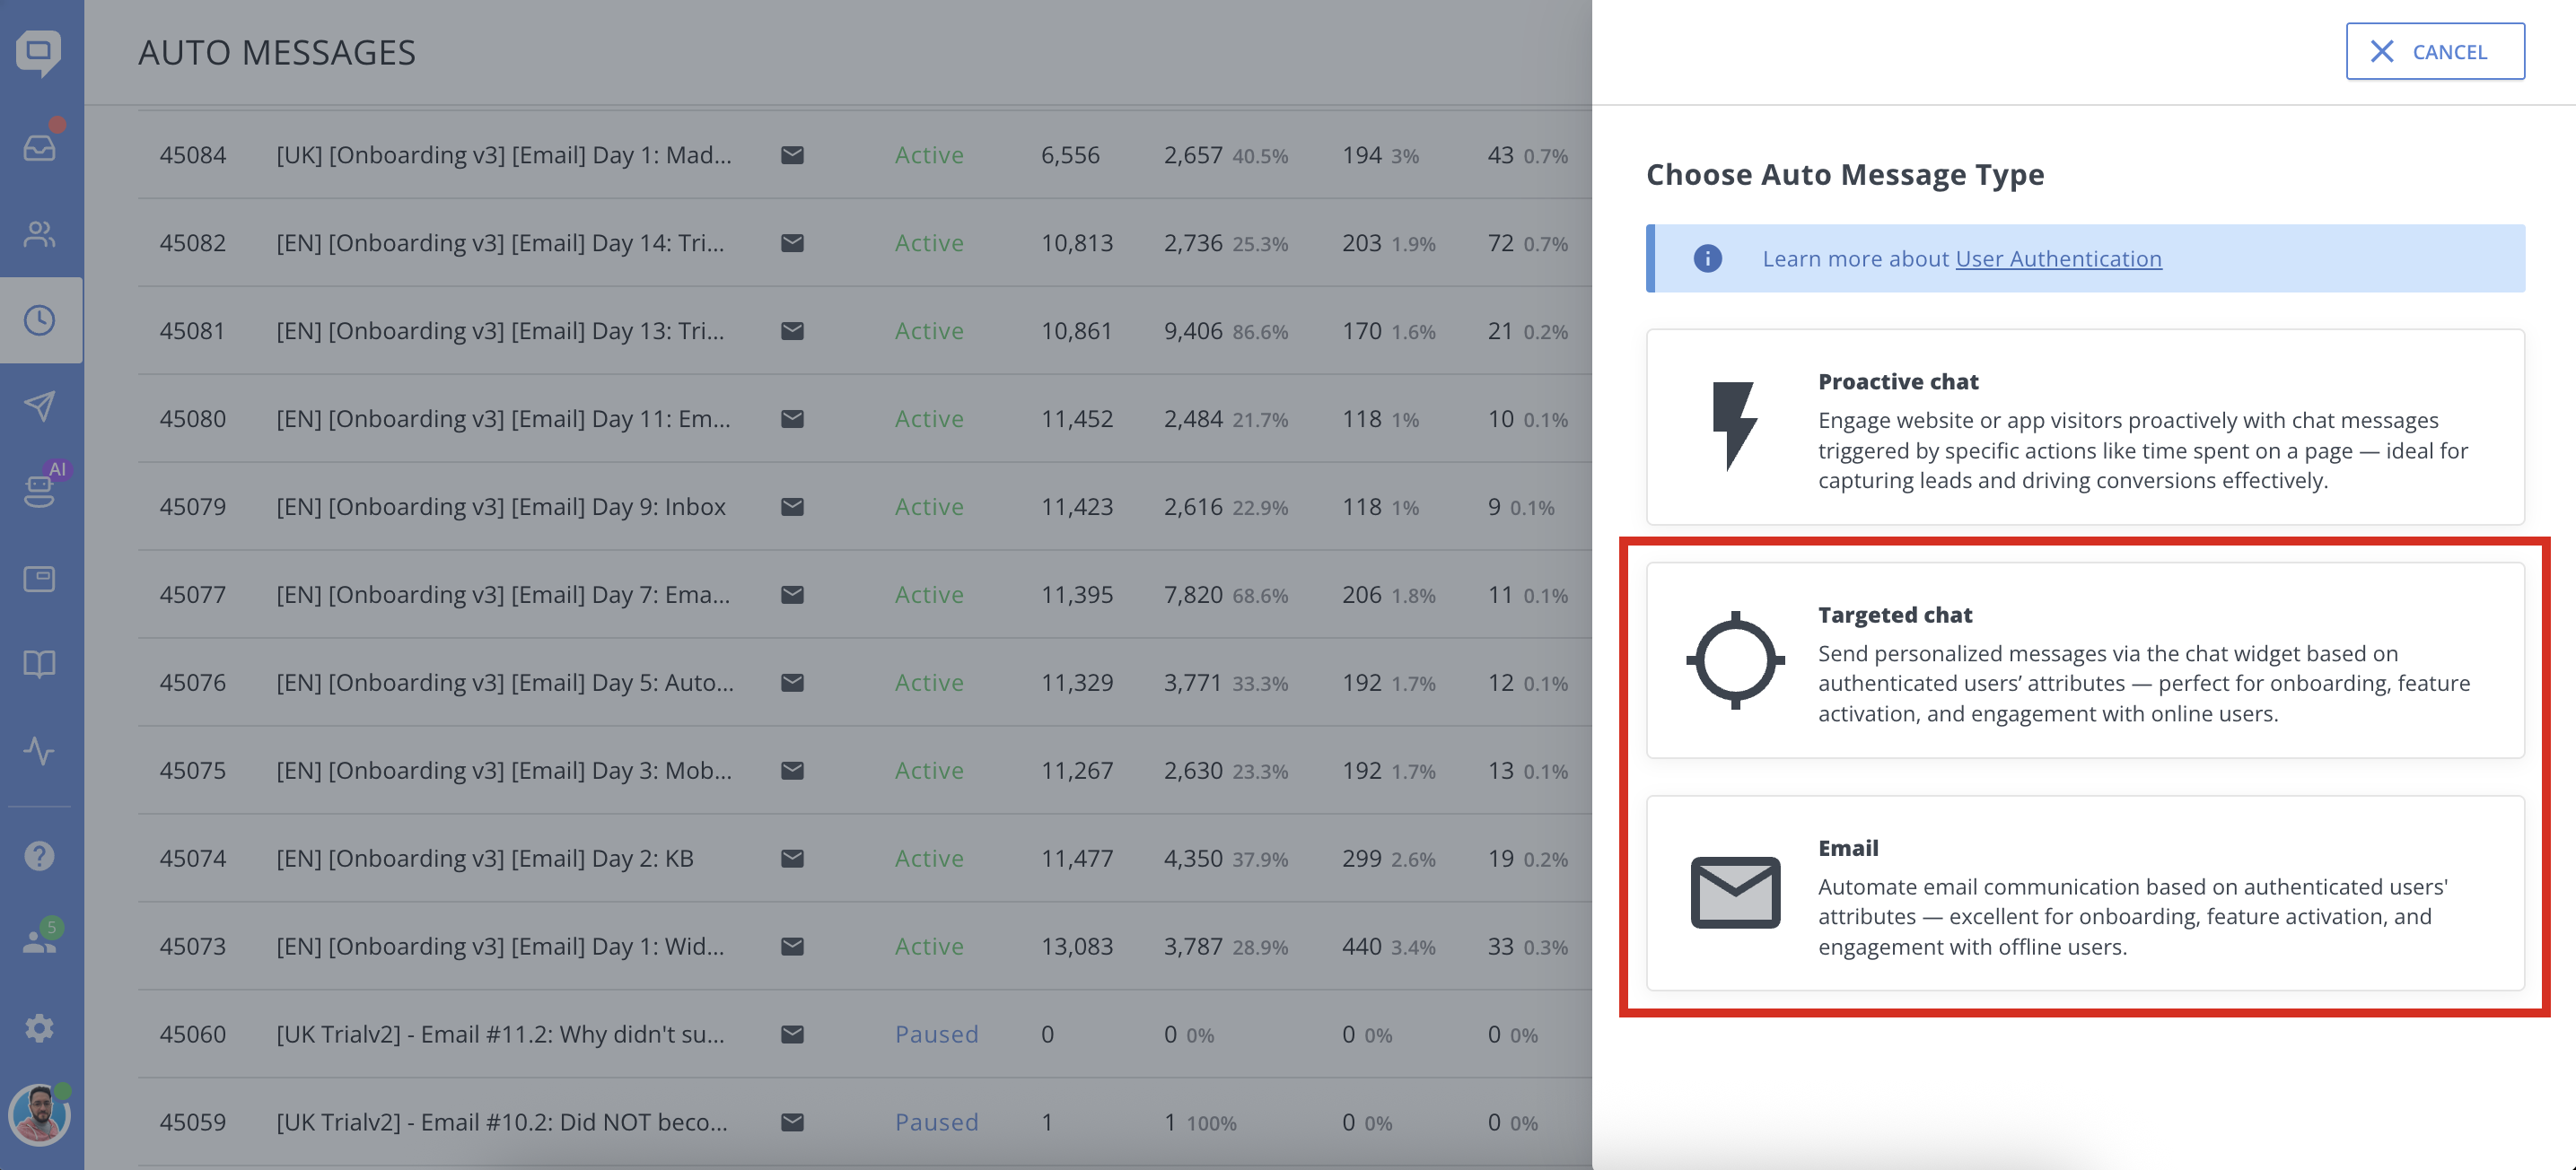2576x1170 pixels.
Task: Click the email type icon for message 45060
Action: pyautogui.click(x=792, y=1034)
